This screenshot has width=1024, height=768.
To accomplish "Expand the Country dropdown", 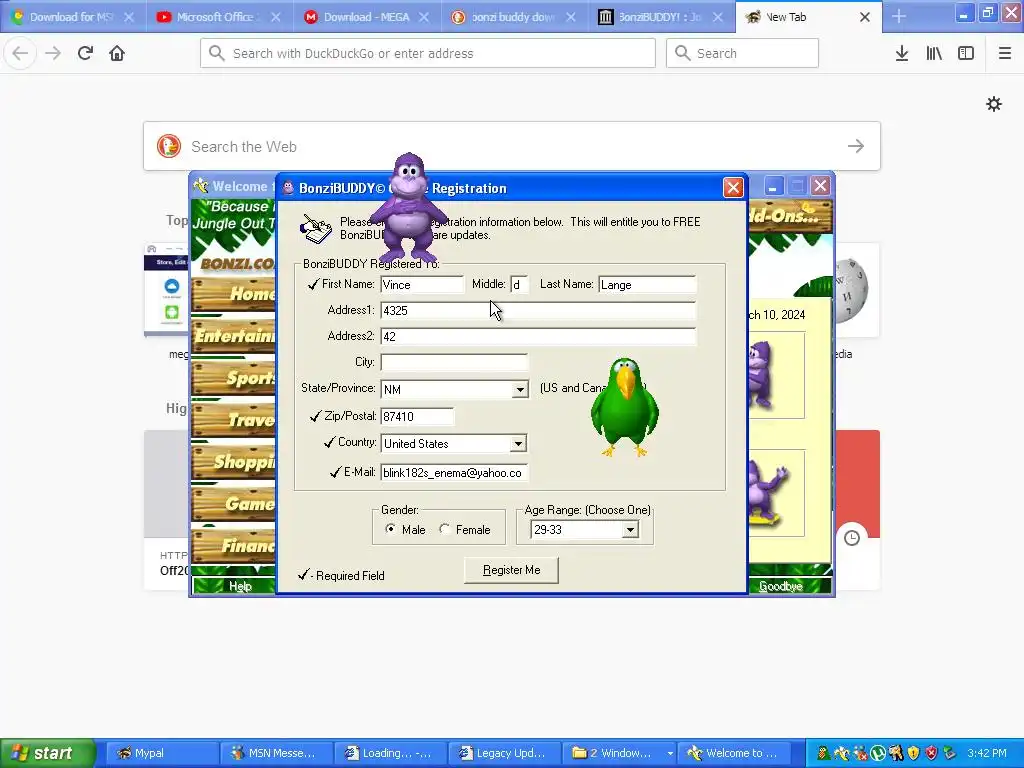I will click(518, 443).
